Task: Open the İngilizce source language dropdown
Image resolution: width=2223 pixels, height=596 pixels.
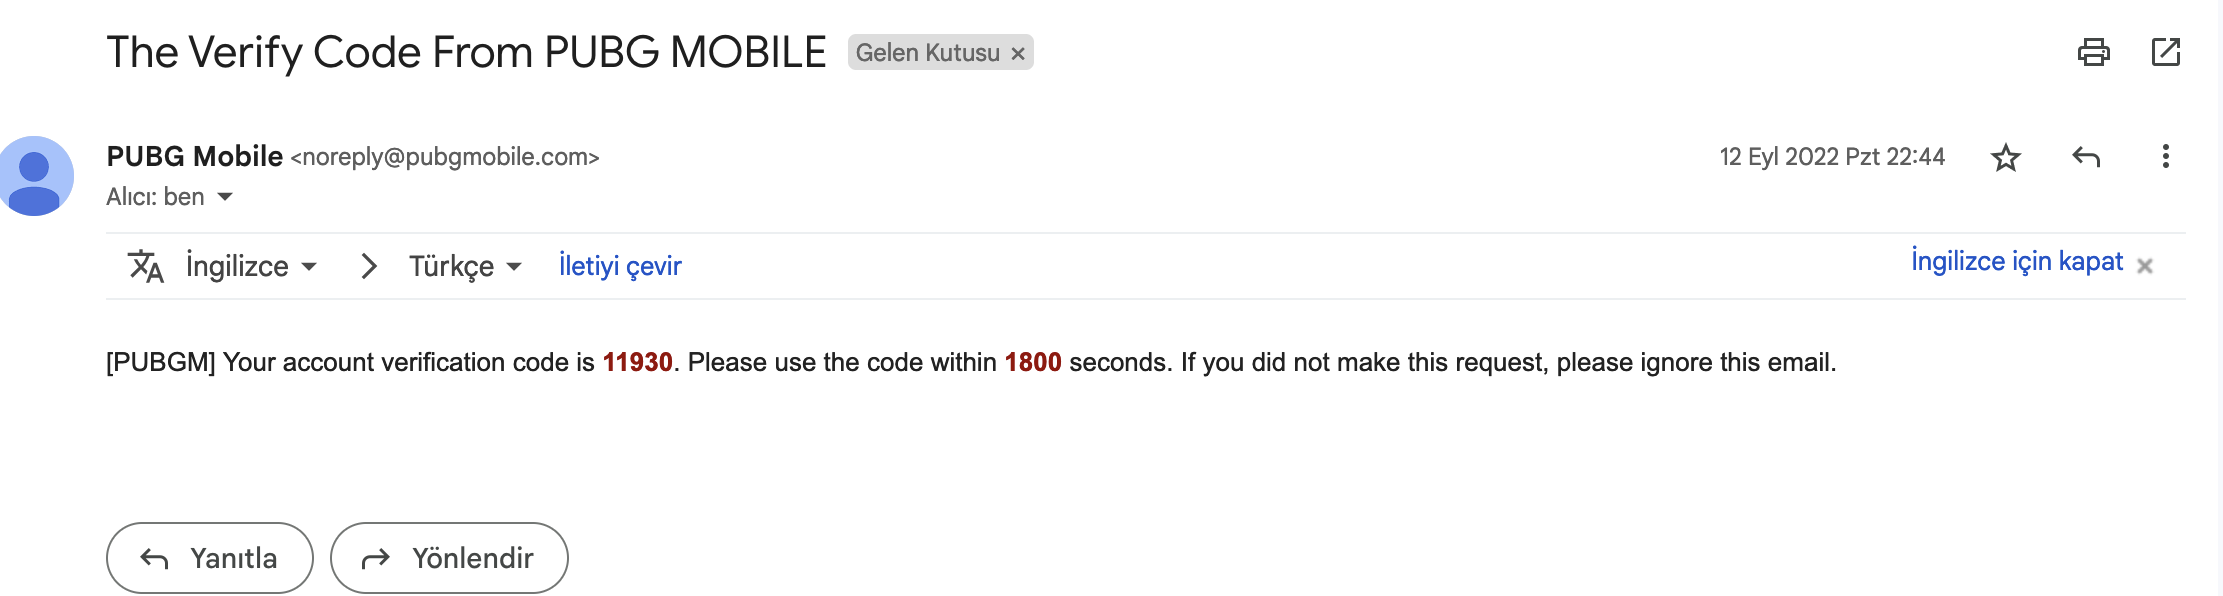Action: click(251, 266)
